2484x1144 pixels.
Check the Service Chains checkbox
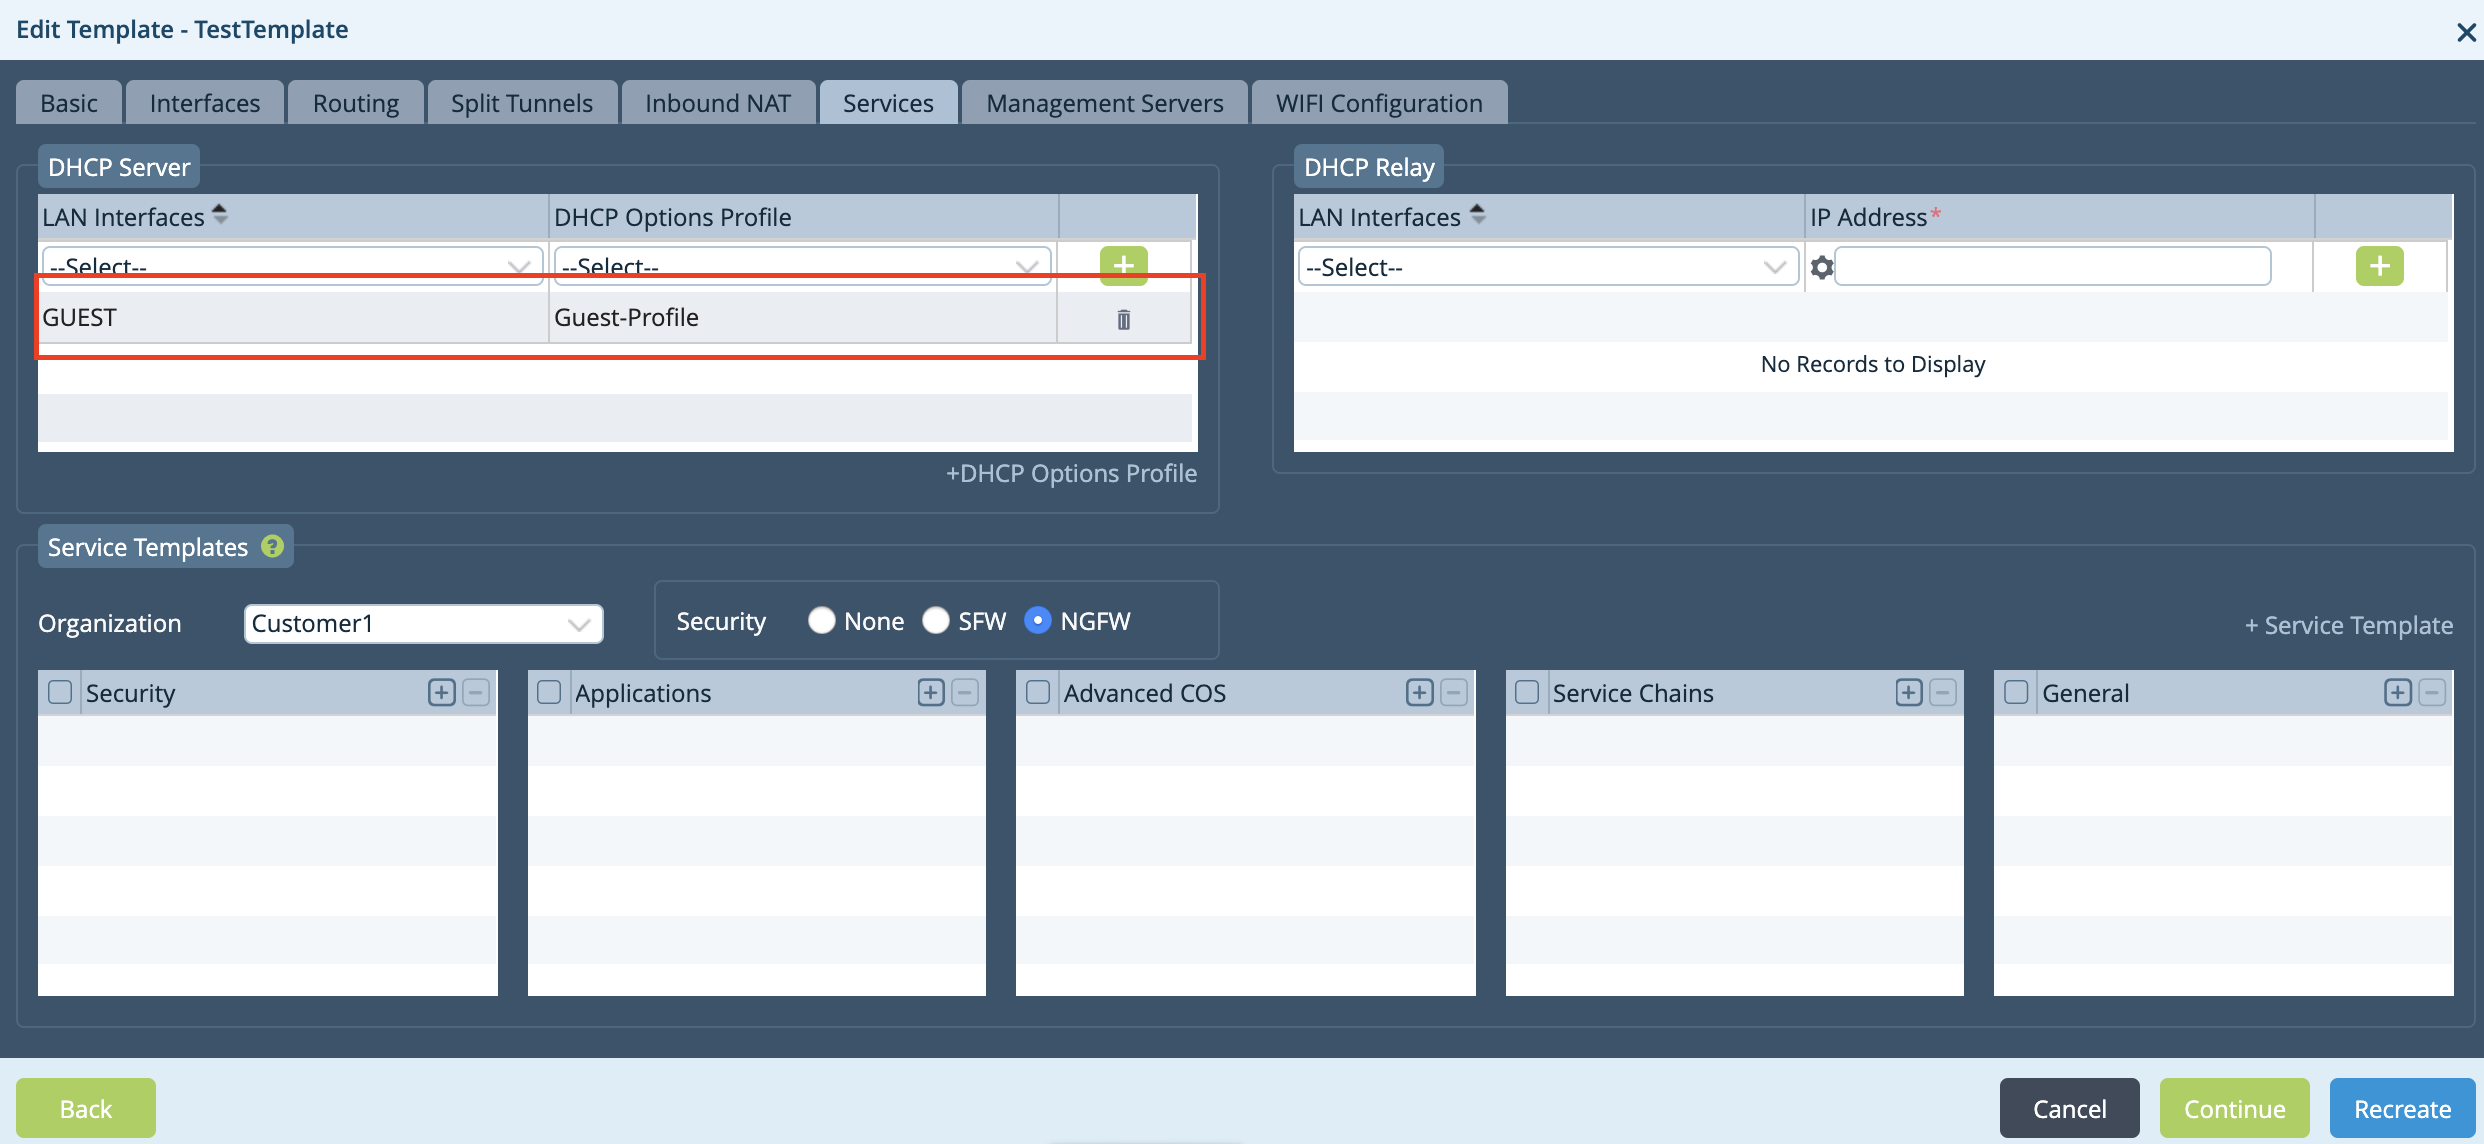click(1526, 692)
